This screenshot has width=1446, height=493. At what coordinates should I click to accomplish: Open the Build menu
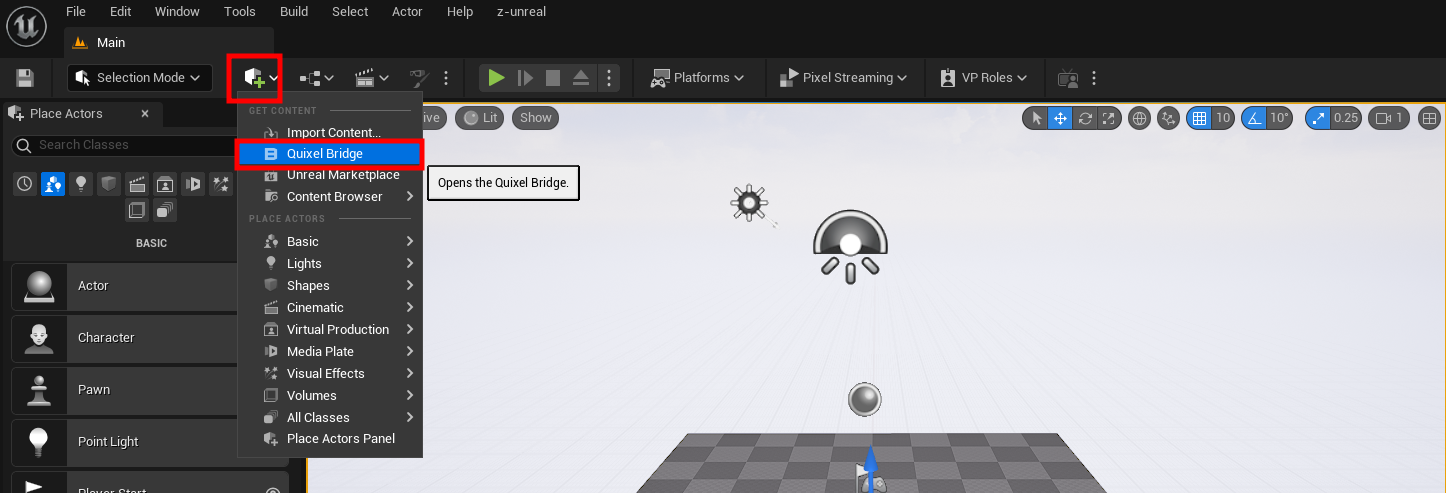click(x=294, y=12)
